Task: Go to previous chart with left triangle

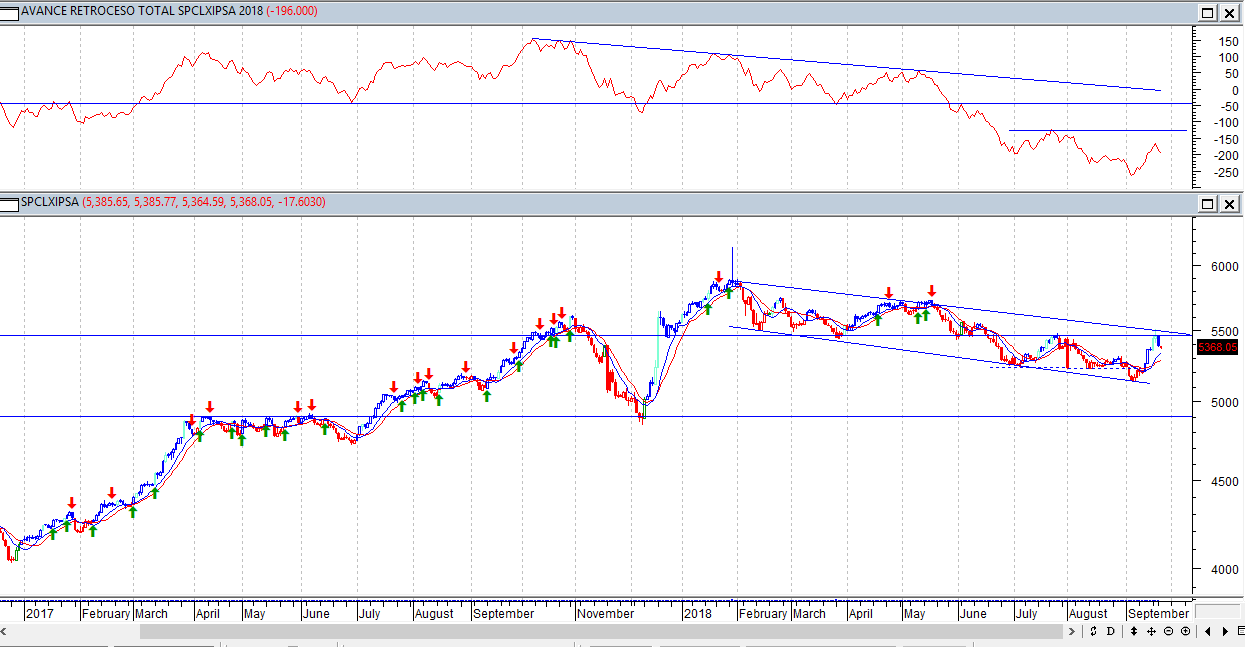Action: 1208,631
